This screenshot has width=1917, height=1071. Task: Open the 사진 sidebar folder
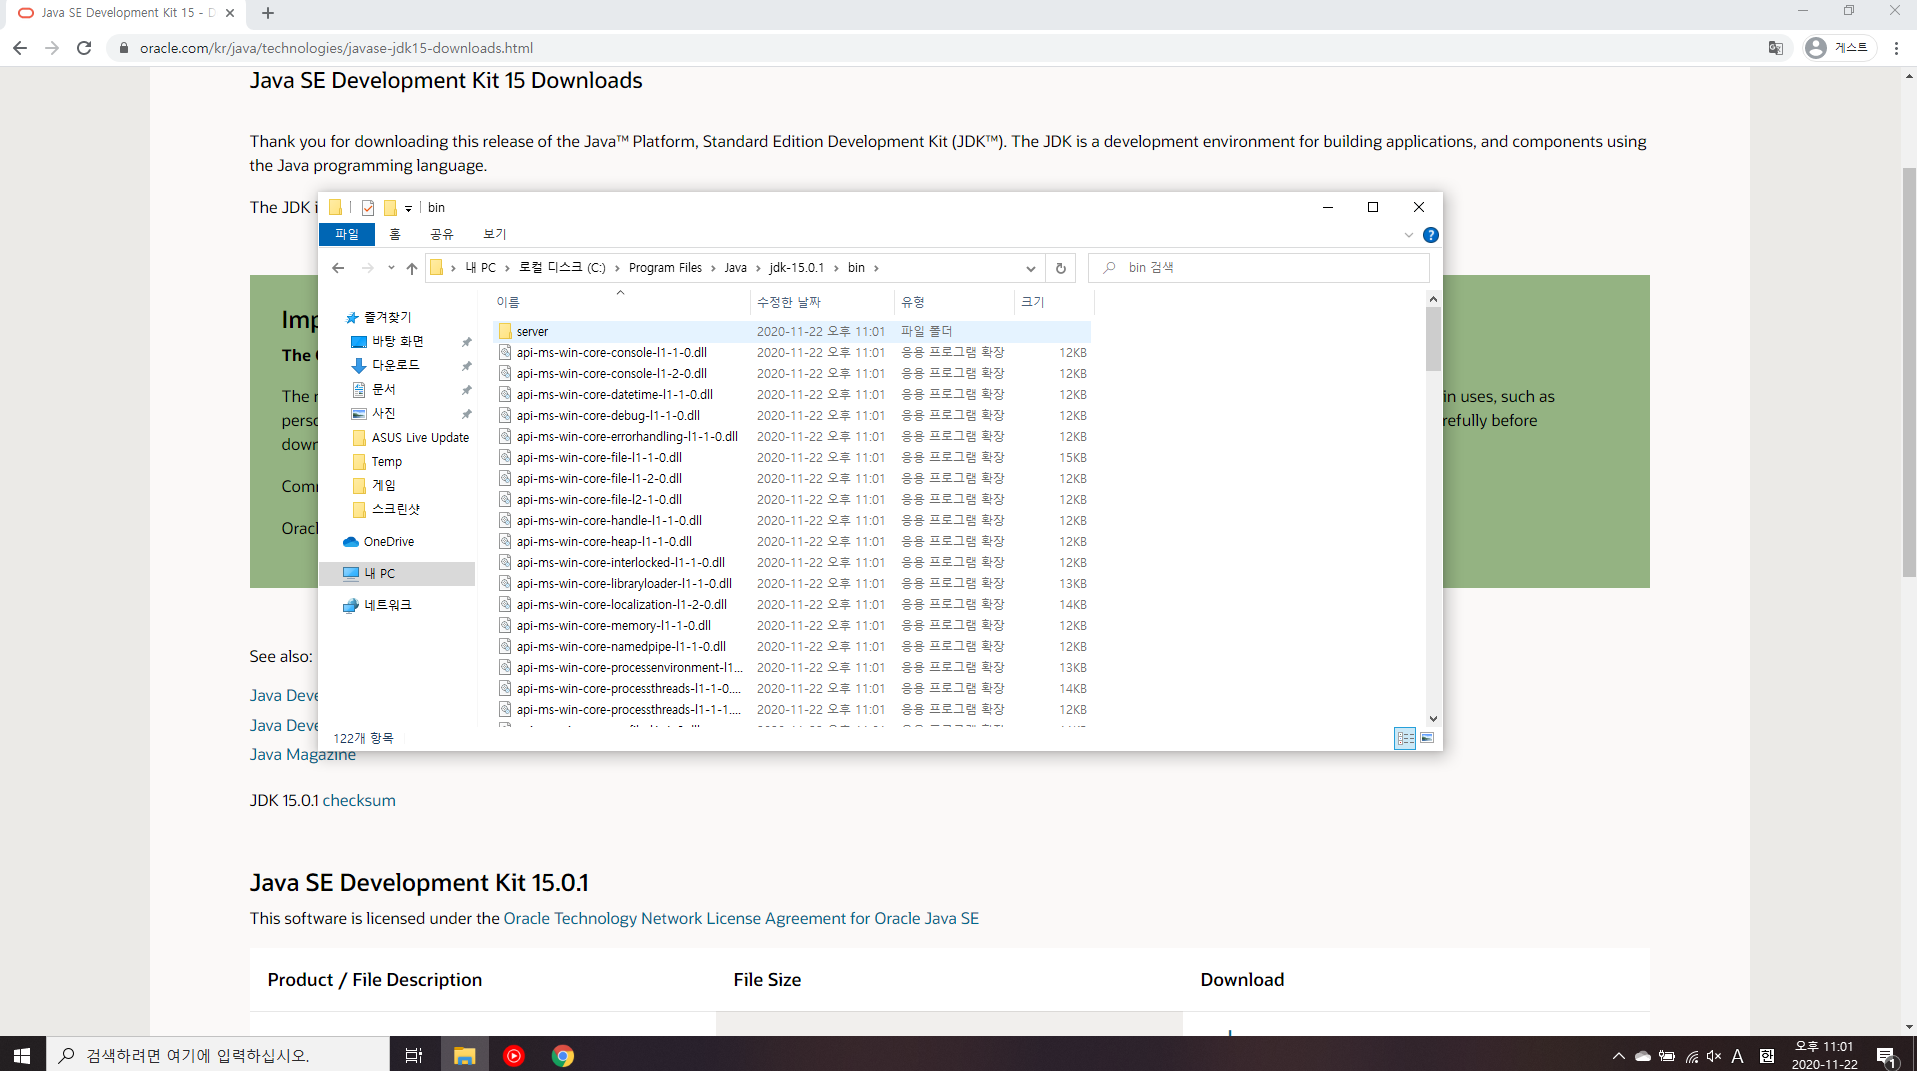(384, 413)
